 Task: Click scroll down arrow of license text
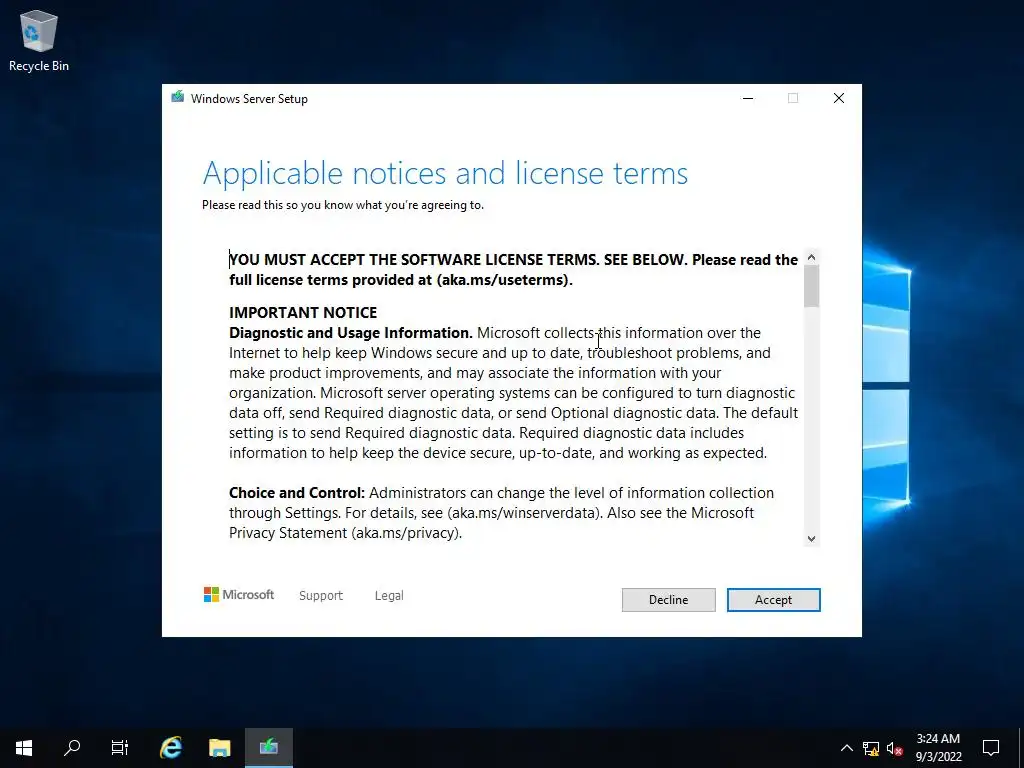tap(811, 539)
